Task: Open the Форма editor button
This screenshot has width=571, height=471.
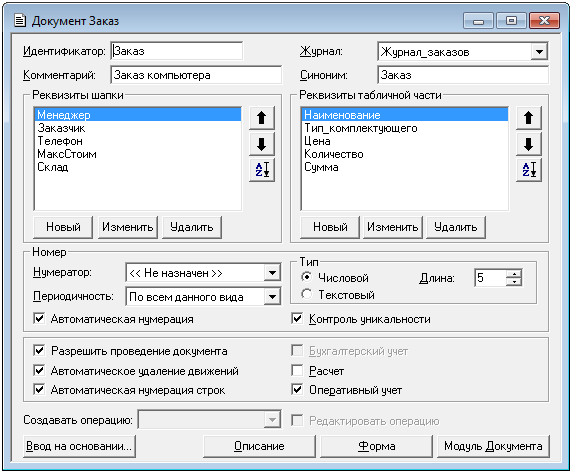Action: tap(377, 446)
